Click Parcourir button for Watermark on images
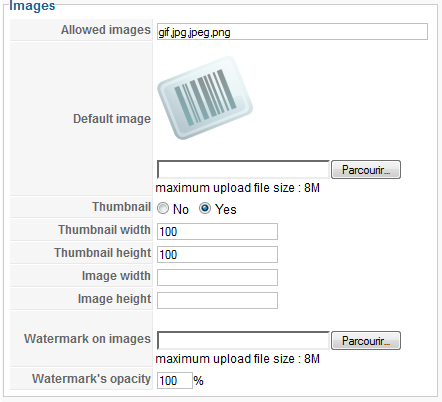 366,340
